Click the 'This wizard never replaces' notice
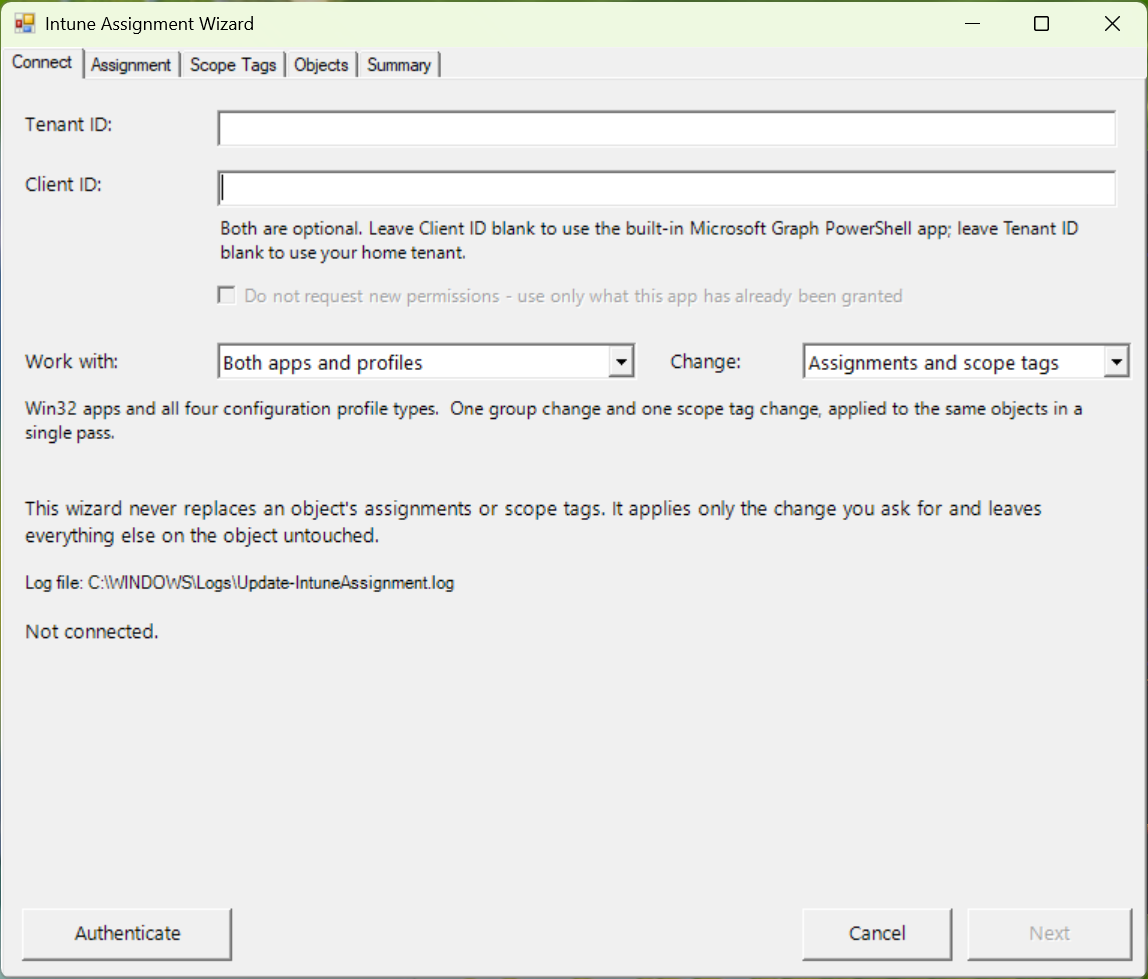1148x979 pixels. pyautogui.click(x=533, y=521)
